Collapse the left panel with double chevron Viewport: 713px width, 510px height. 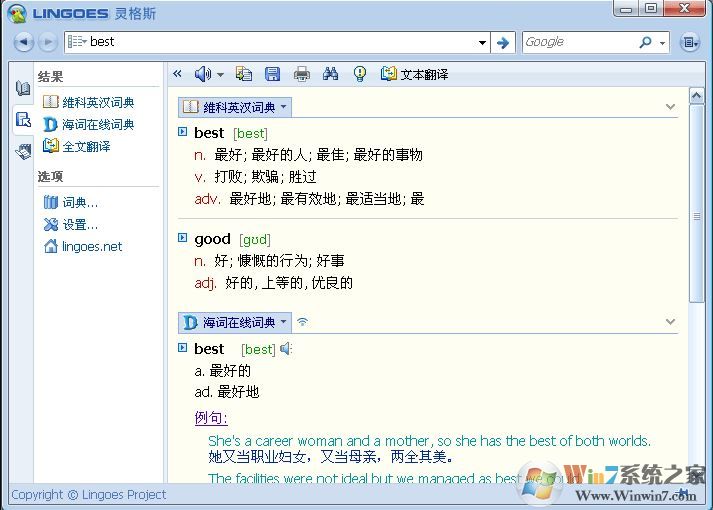[177, 74]
